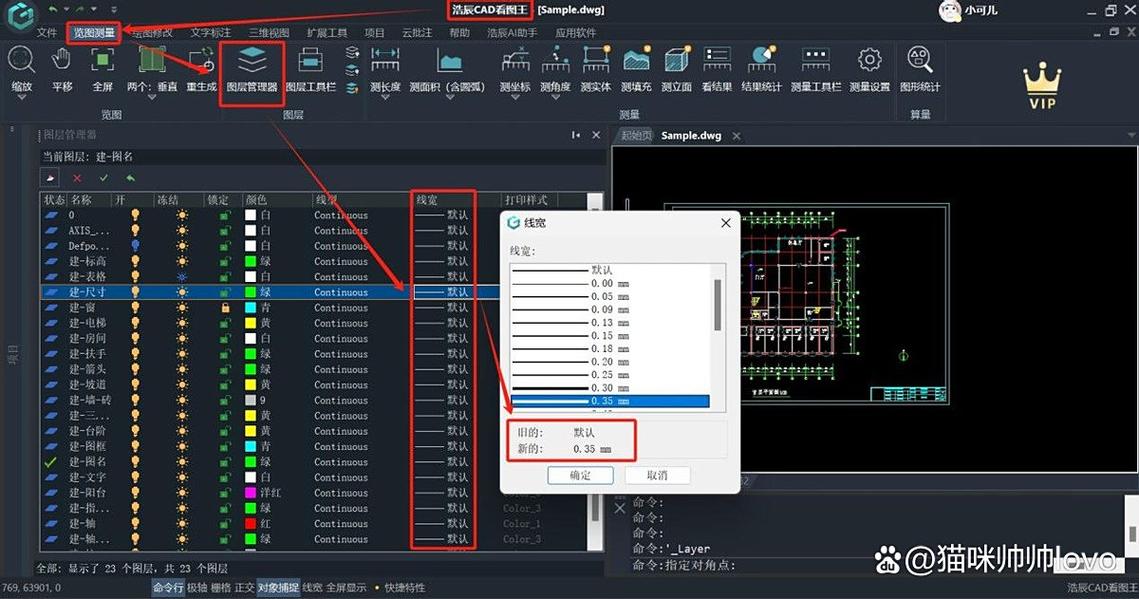Cancel lineweight dialog with 取消
The width and height of the screenshot is (1139, 599).
[657, 475]
